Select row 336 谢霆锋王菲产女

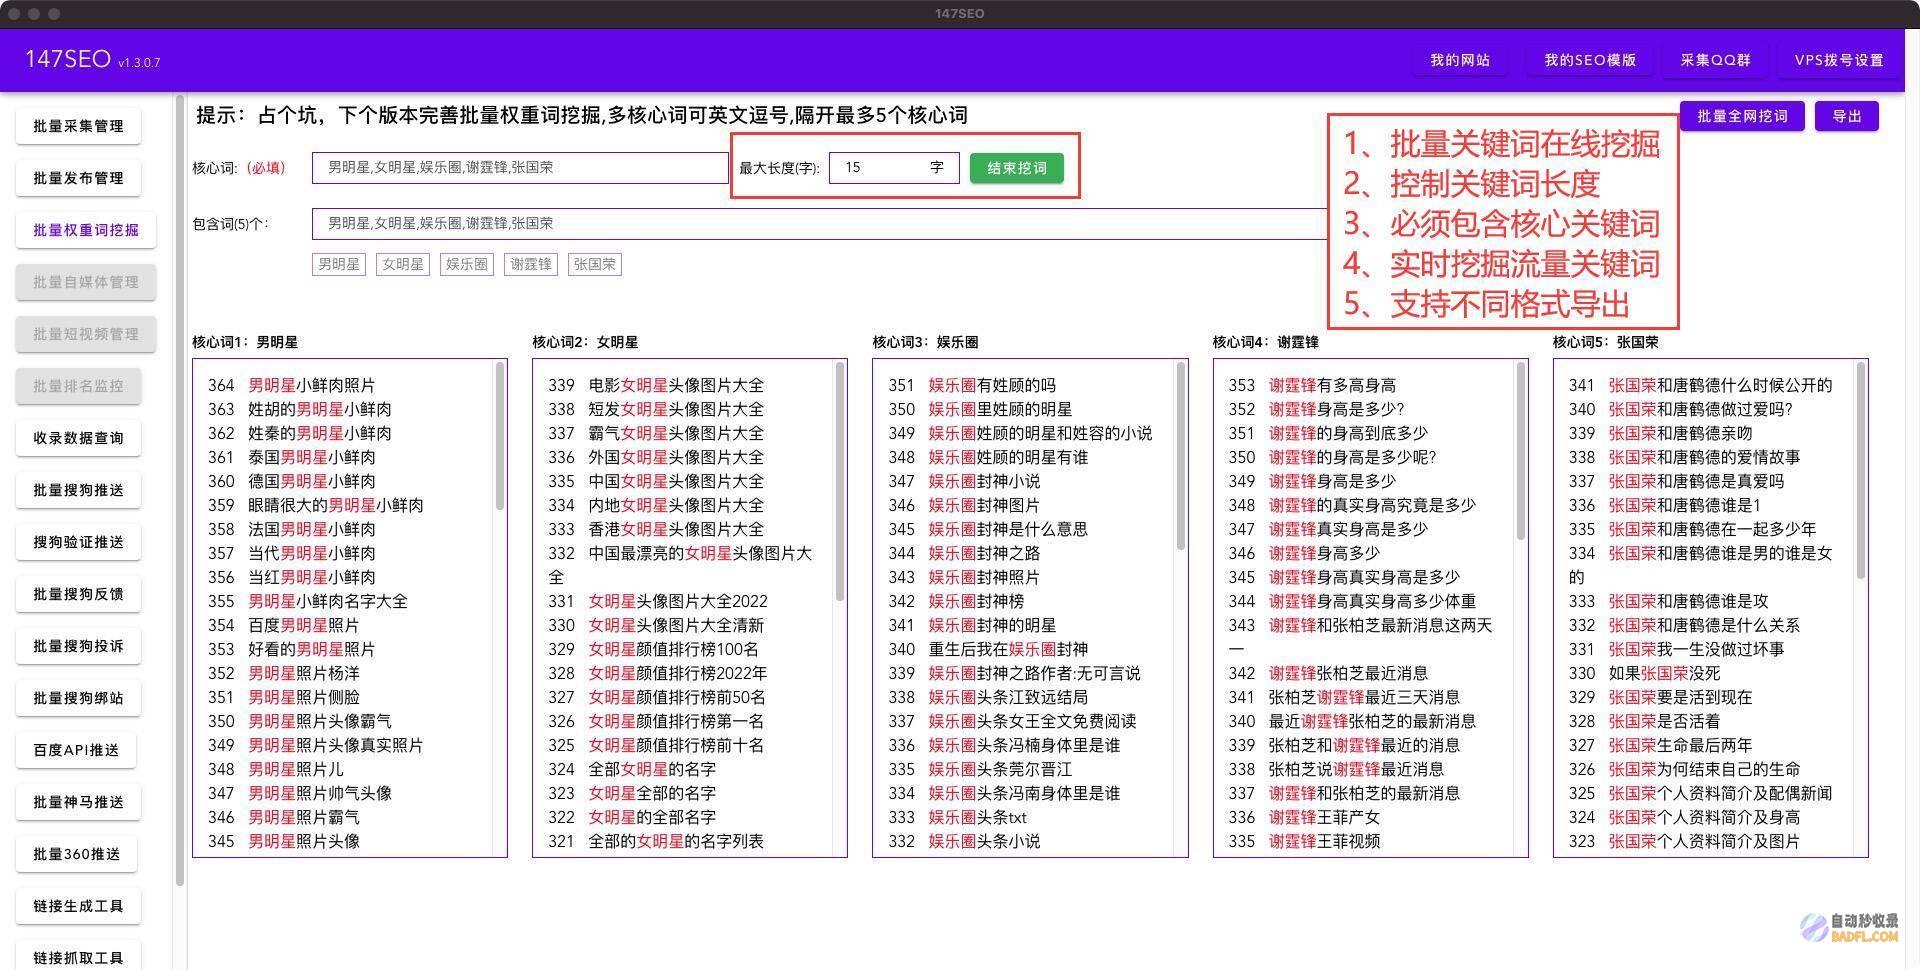[1304, 817]
